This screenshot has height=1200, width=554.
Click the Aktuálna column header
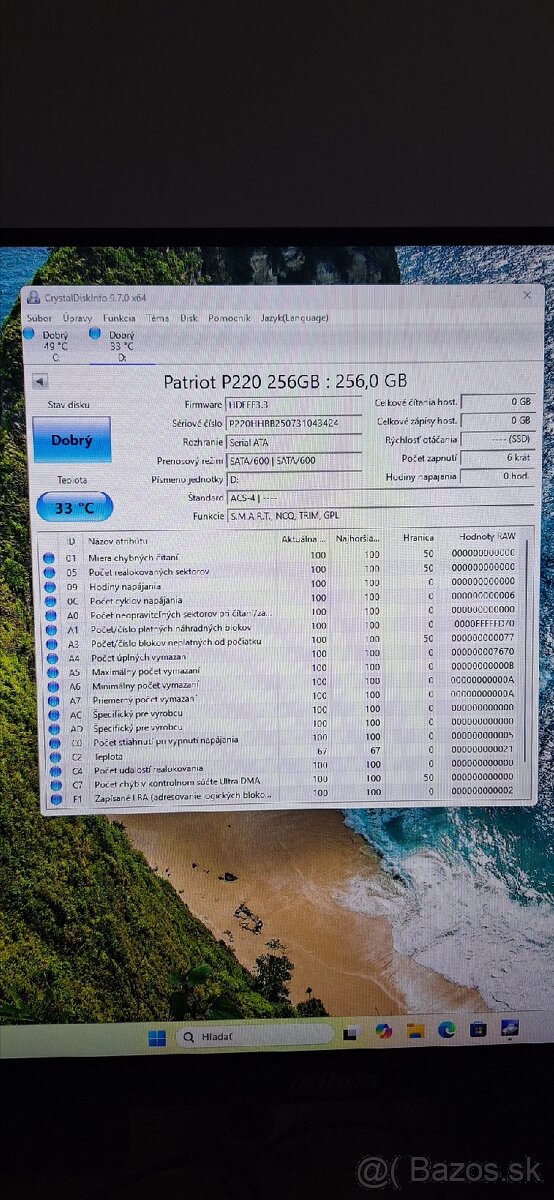click(303, 539)
